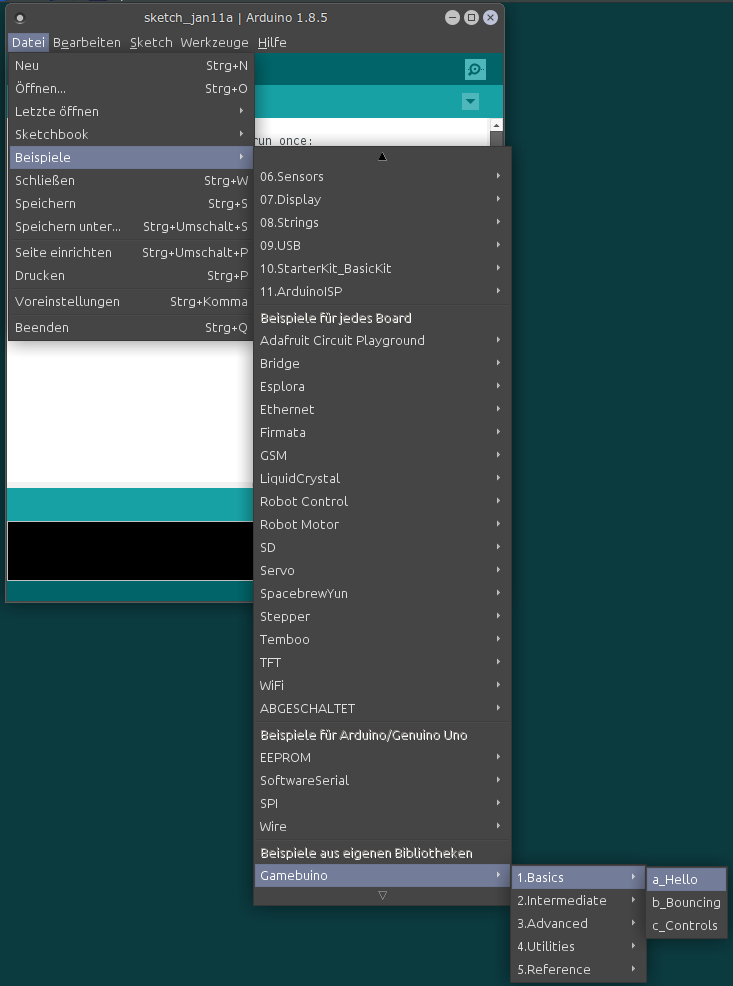Screen dimensions: 733x986
Task: Click the Servo examples entry
Action: tap(380, 571)
